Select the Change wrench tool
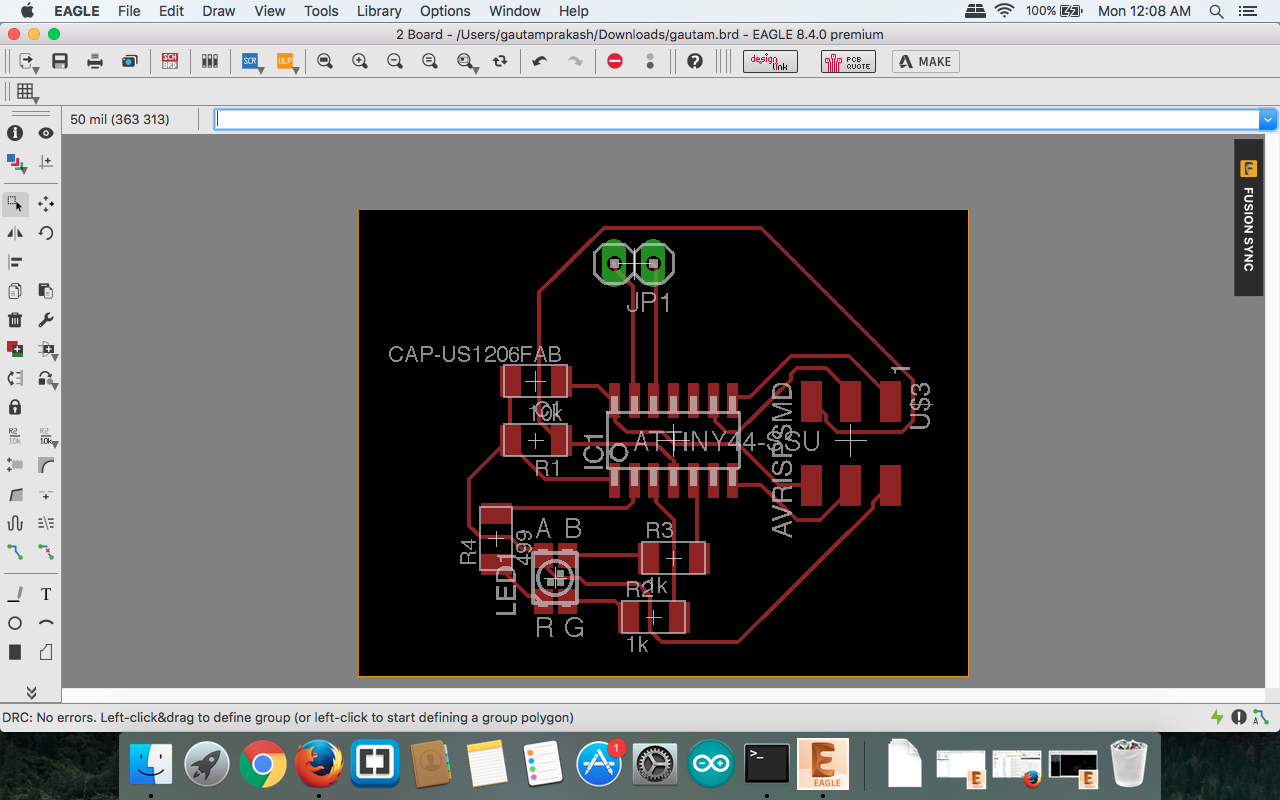The width and height of the screenshot is (1280, 800). click(46, 320)
